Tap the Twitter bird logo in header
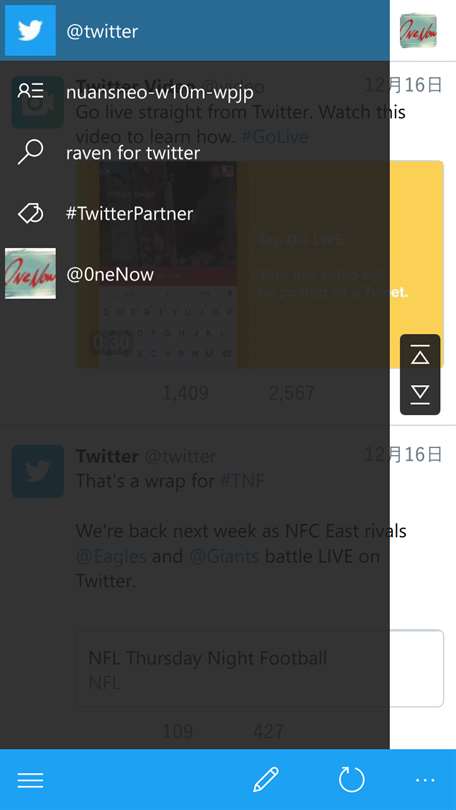Viewport: 456px width, 810px height. [30, 30]
